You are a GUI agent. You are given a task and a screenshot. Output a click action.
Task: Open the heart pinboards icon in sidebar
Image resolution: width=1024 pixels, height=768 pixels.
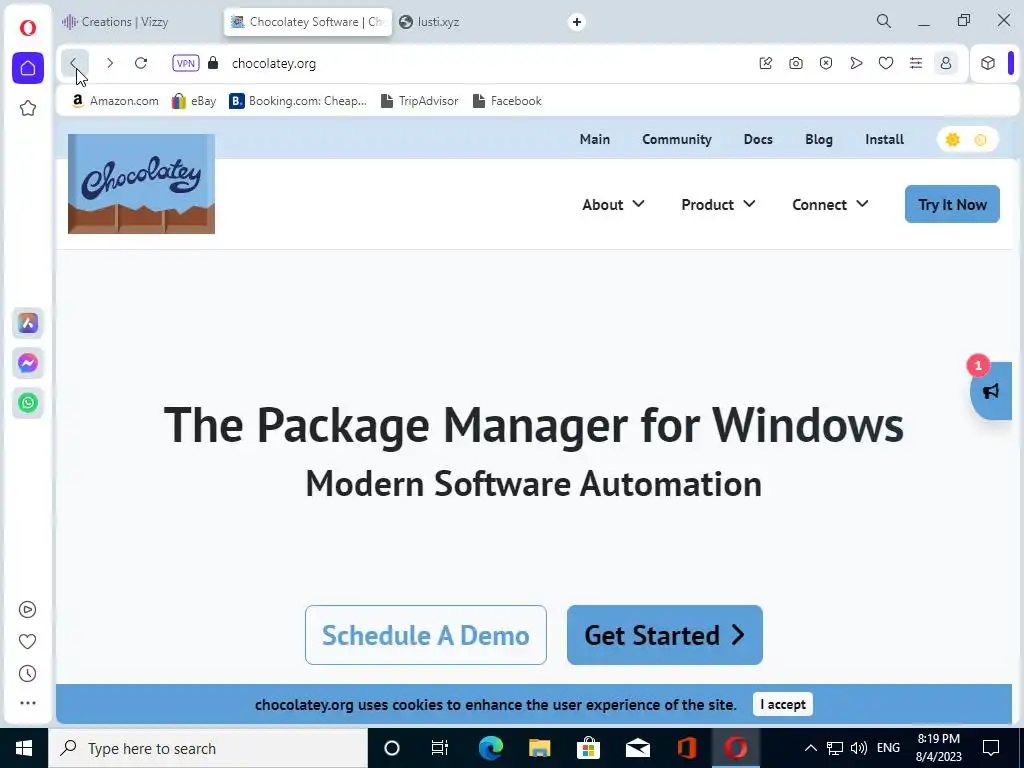27,641
